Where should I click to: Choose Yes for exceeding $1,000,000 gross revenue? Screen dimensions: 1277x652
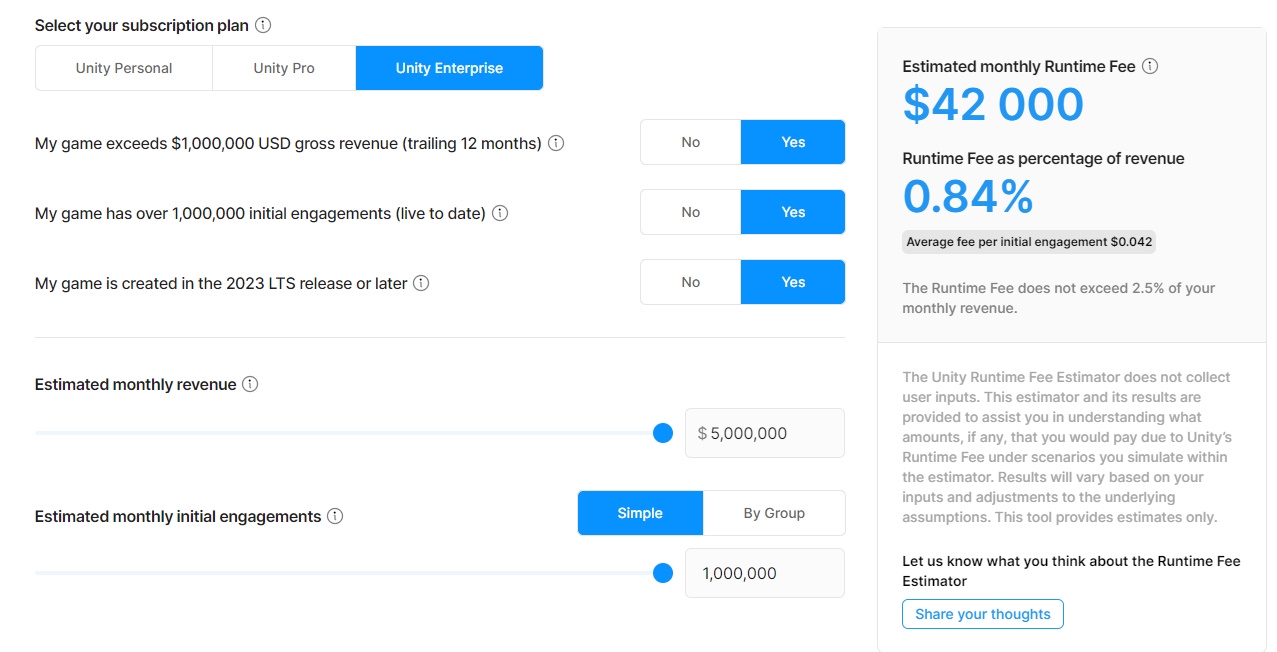[x=793, y=142]
